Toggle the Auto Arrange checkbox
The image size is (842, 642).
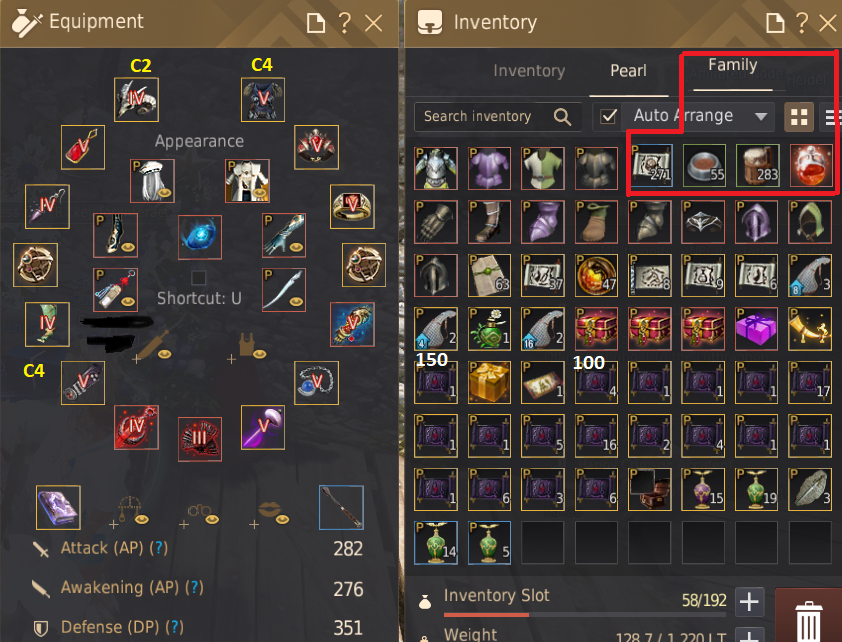point(608,116)
